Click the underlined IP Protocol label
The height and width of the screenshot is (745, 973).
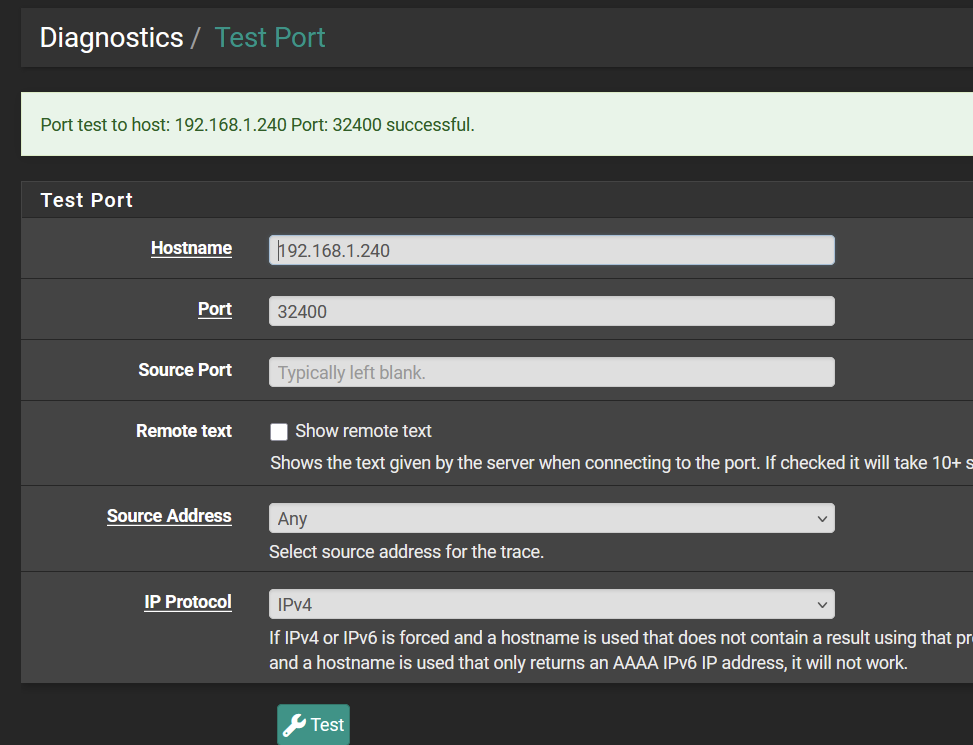point(188,602)
